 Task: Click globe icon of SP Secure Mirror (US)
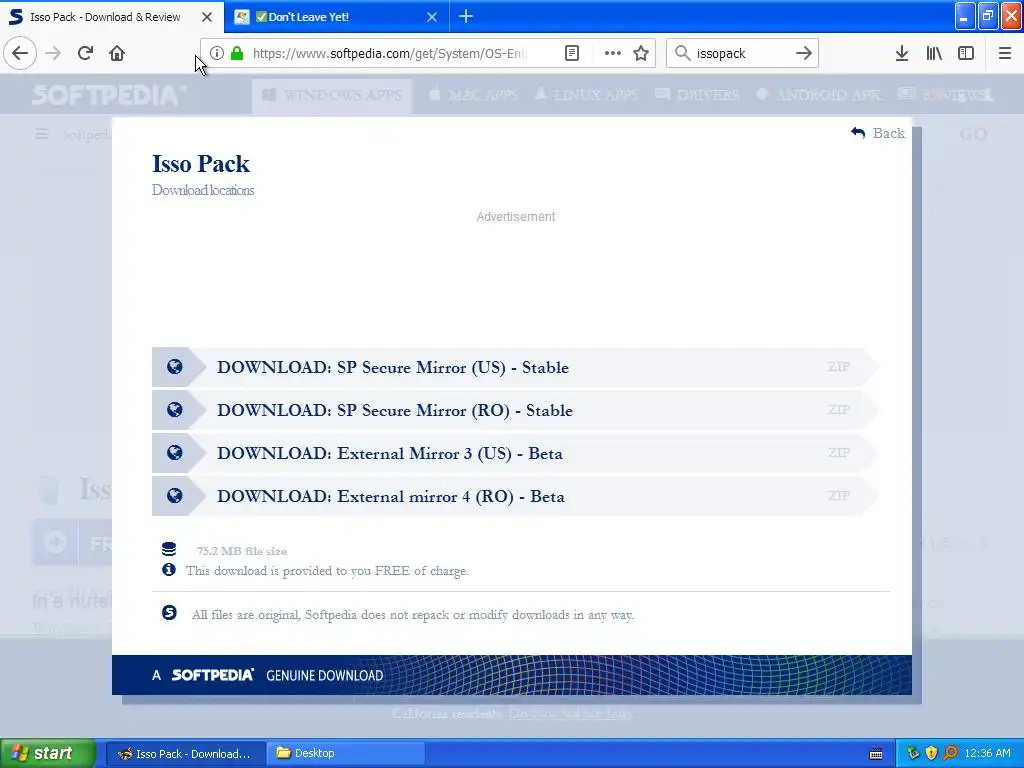tap(174, 366)
